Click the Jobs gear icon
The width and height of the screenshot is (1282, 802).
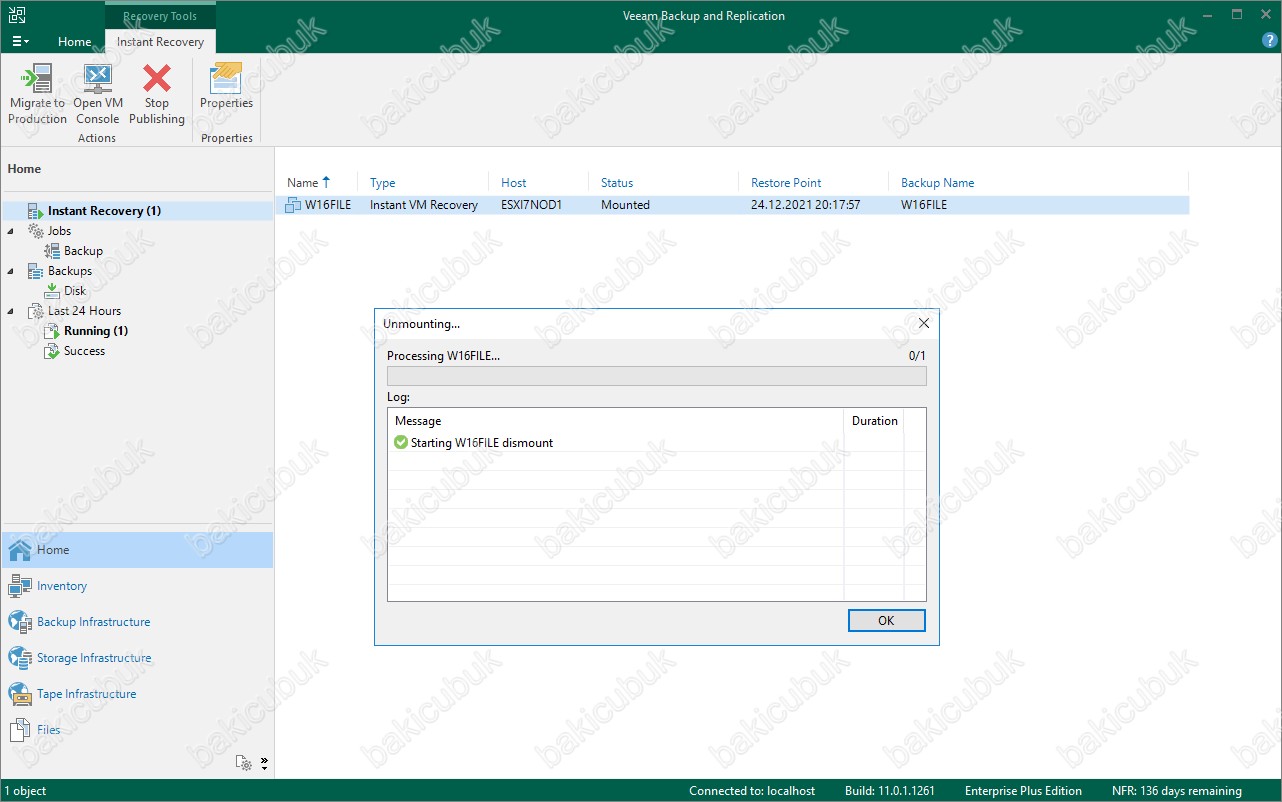[35, 231]
